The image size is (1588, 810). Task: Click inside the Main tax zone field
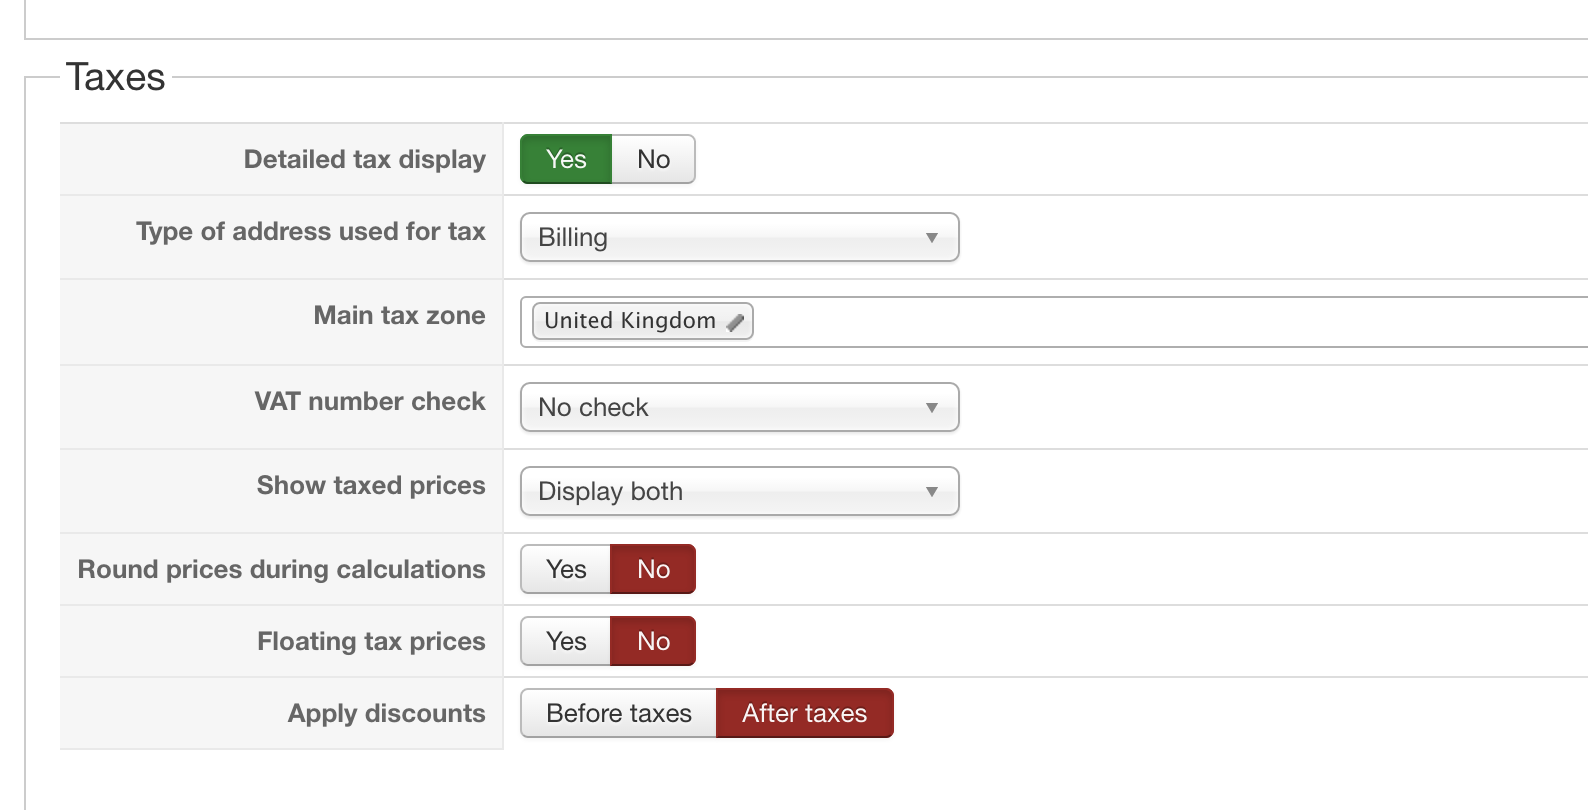pyautogui.click(x=1100, y=322)
